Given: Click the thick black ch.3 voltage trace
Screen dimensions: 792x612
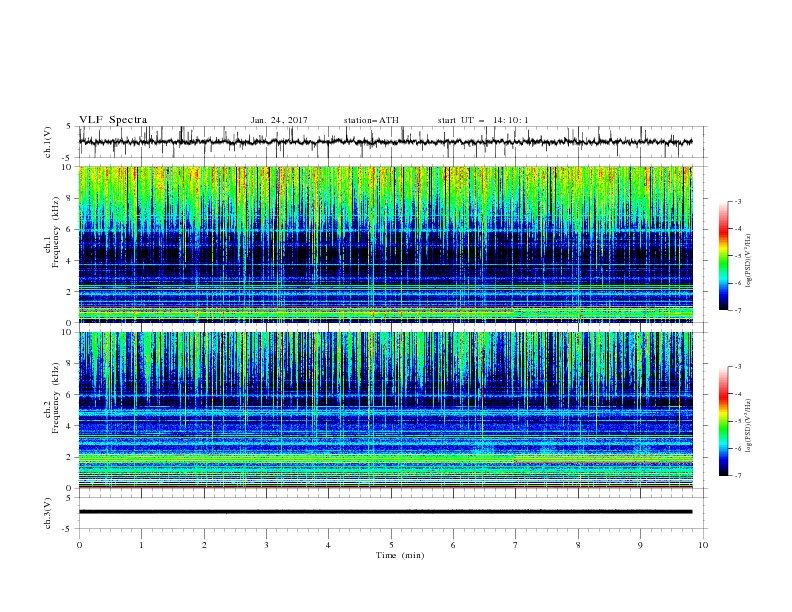Looking at the screenshot, I should tap(385, 512).
